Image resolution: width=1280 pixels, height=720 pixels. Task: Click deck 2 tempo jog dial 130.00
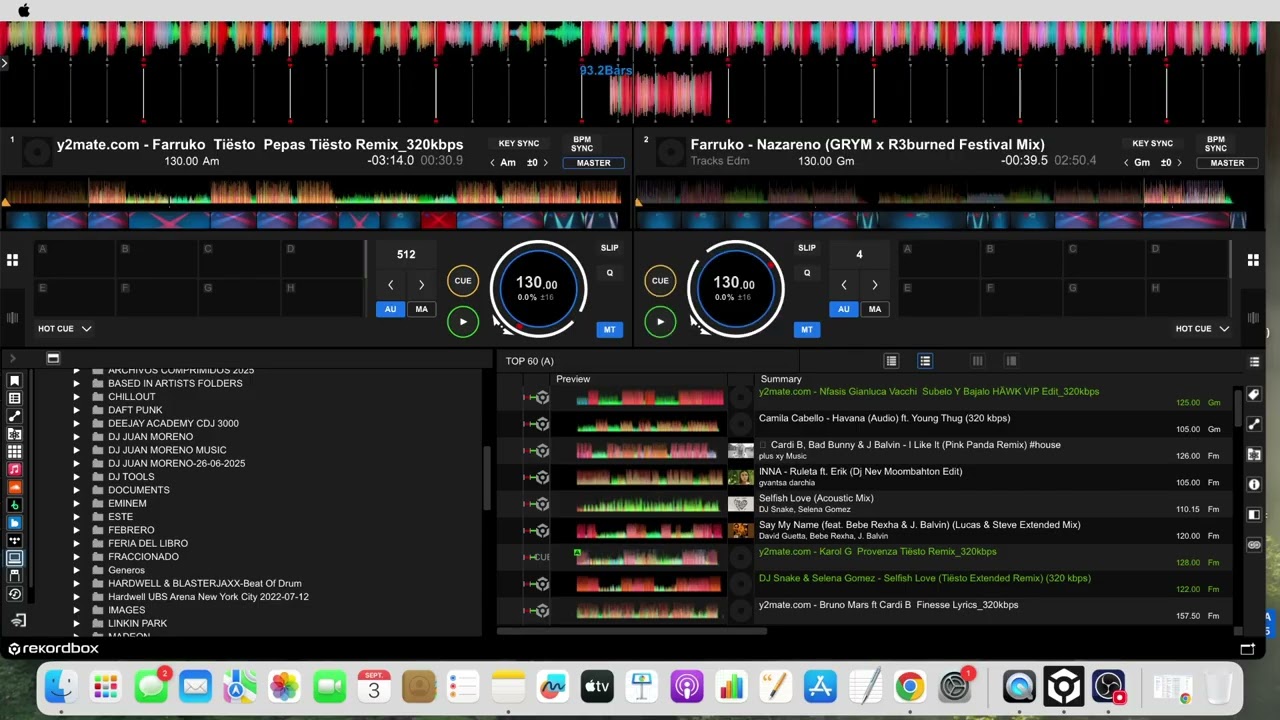[735, 288]
